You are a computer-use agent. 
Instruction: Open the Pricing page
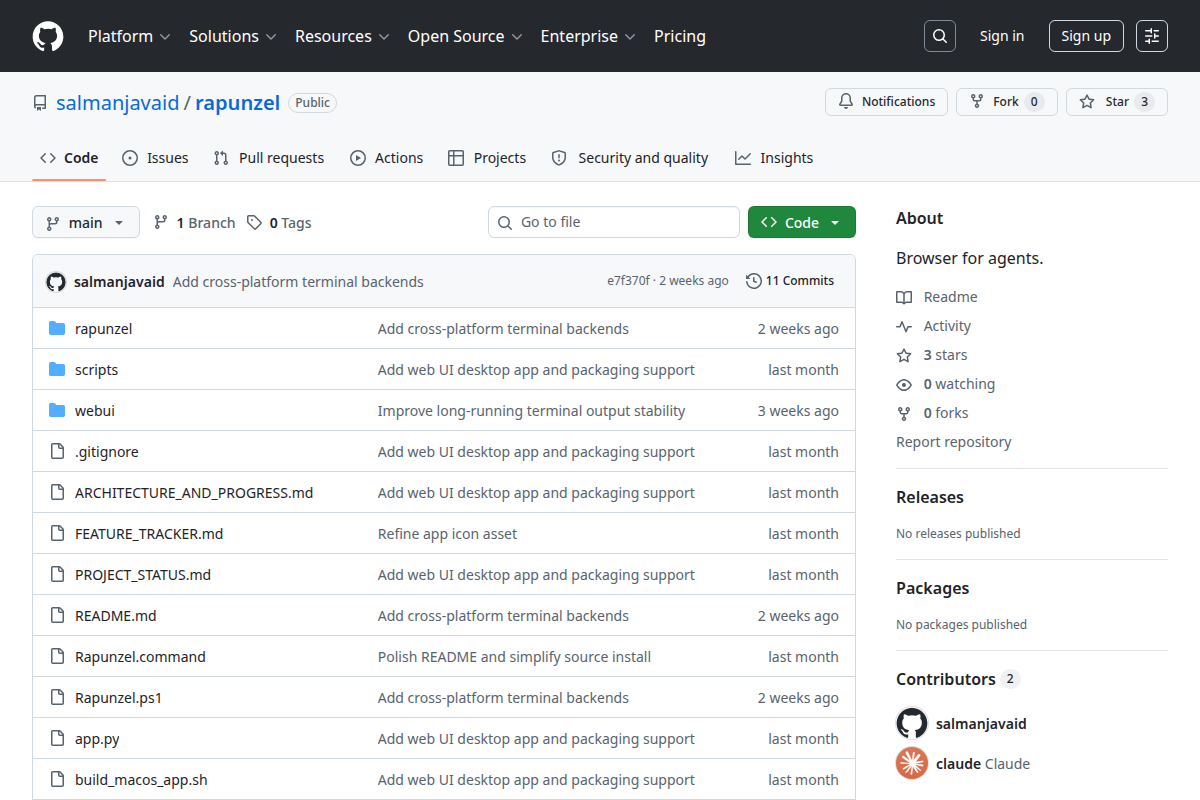(680, 36)
